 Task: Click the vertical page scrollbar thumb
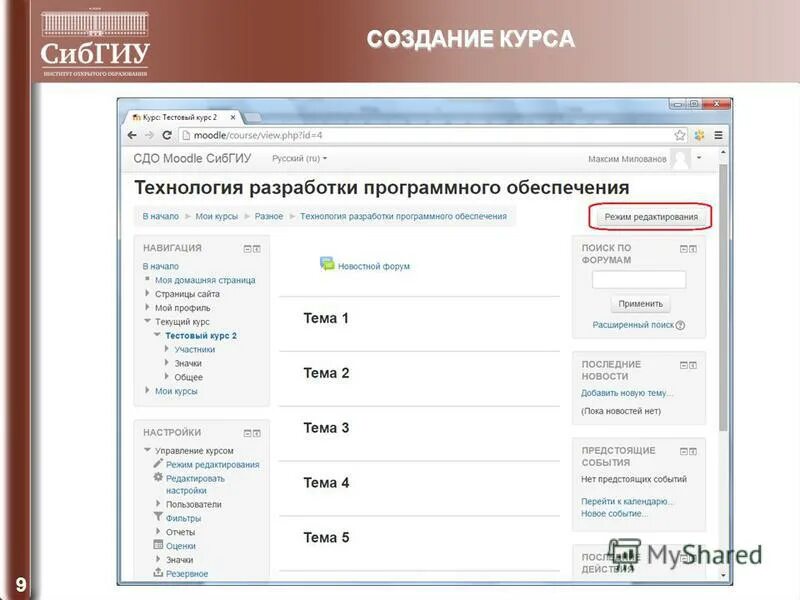(x=723, y=297)
